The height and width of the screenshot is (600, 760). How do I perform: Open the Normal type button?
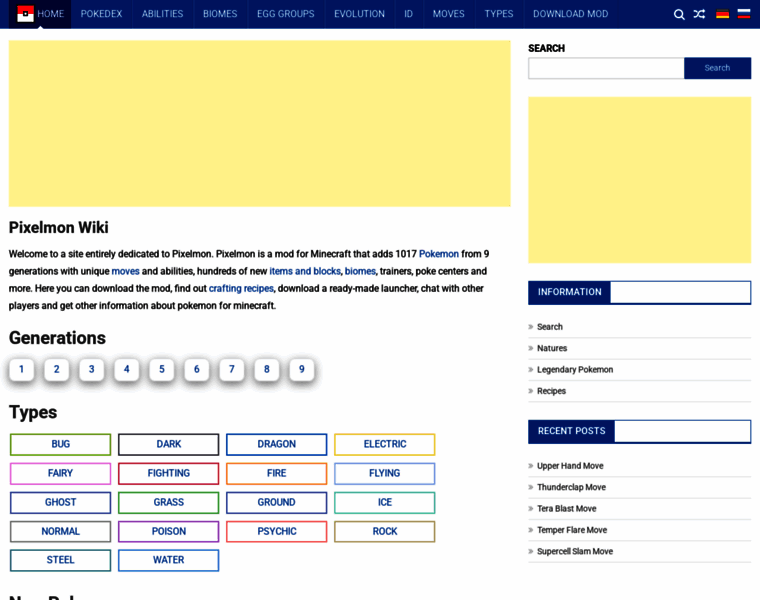click(x=61, y=532)
